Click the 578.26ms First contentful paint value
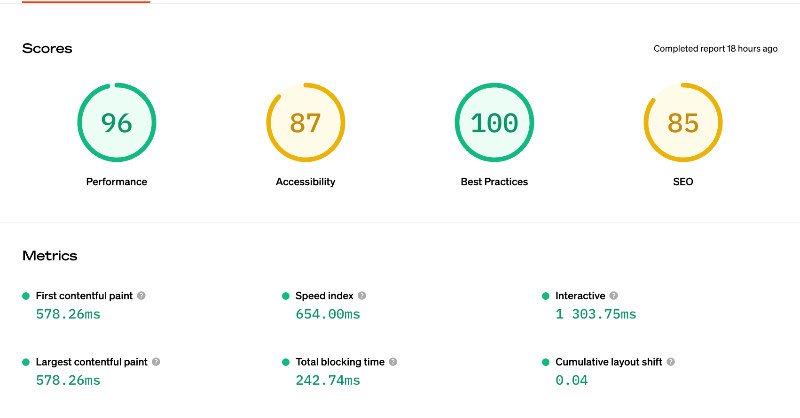 [68, 314]
